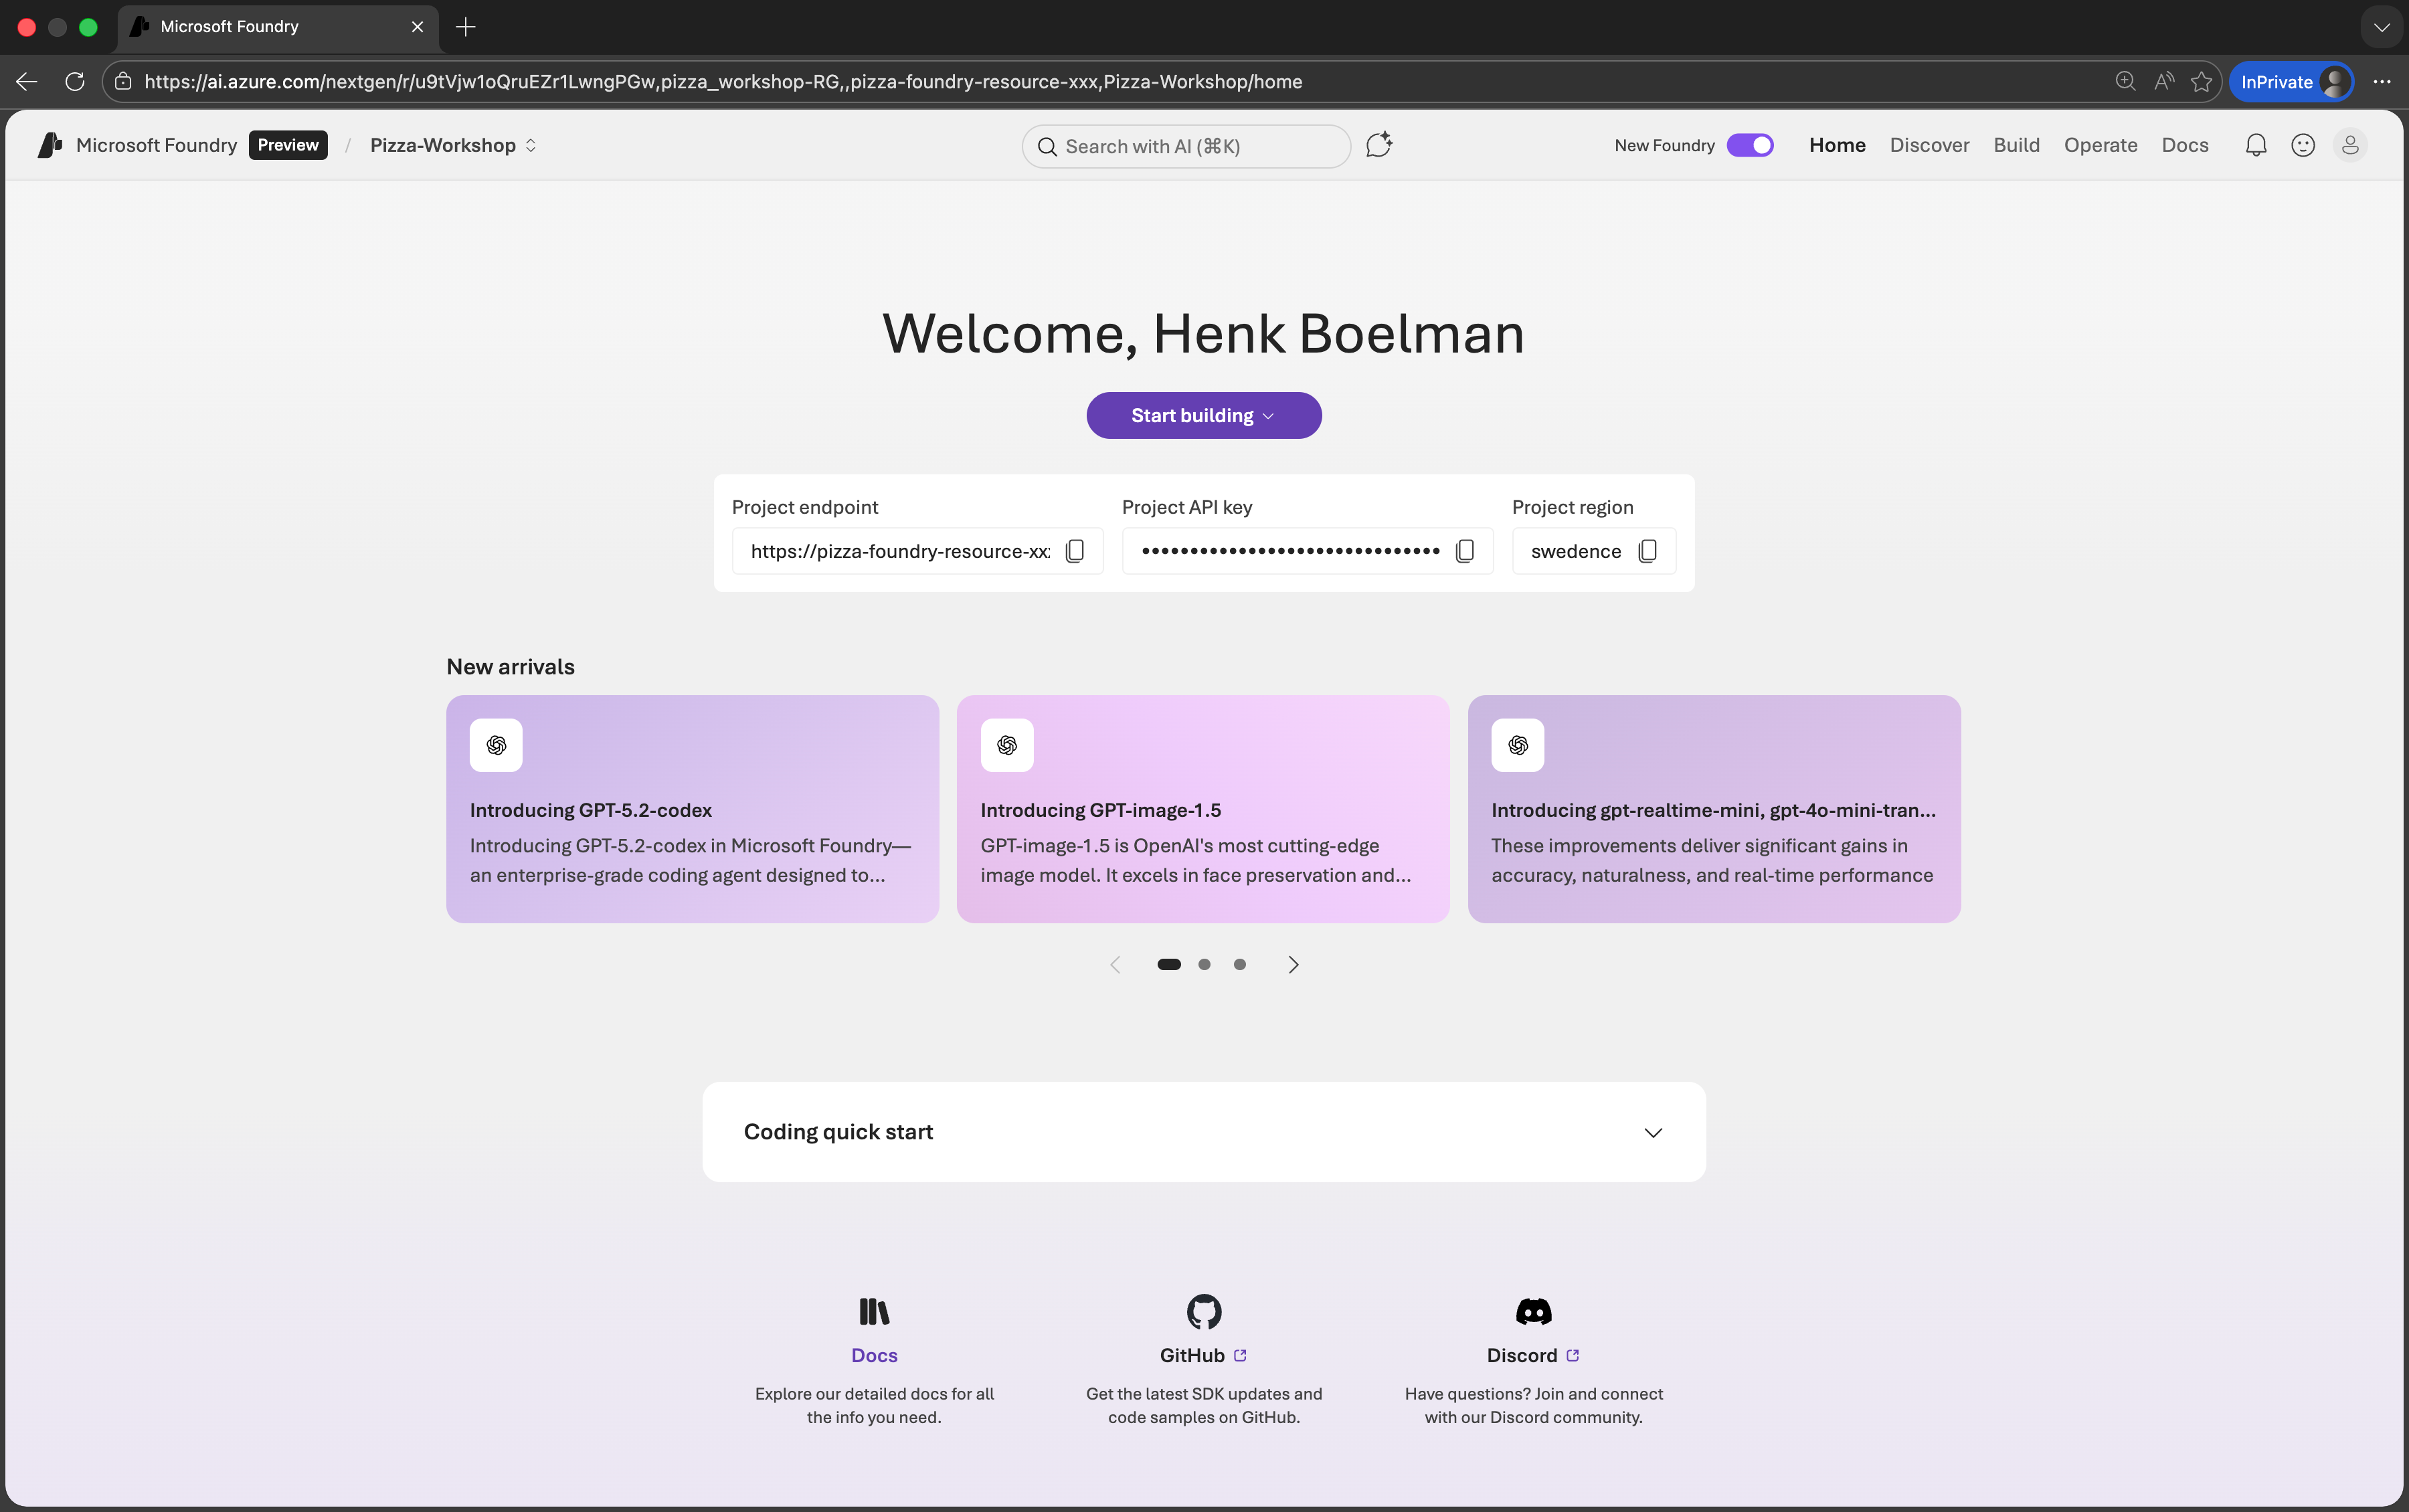Copy the Project API key
The width and height of the screenshot is (2409, 1512).
1465,551
